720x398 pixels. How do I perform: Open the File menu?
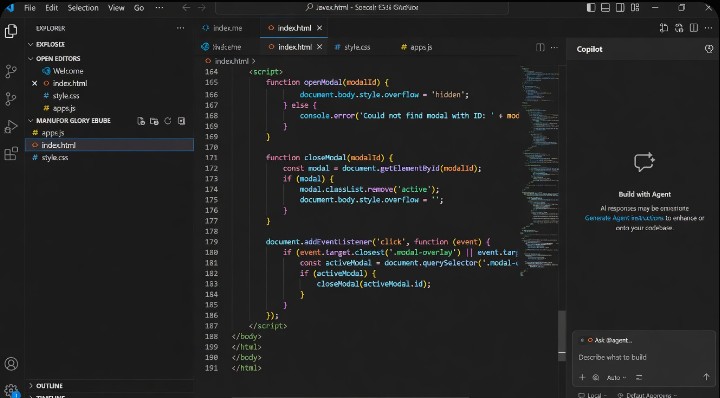[29, 8]
